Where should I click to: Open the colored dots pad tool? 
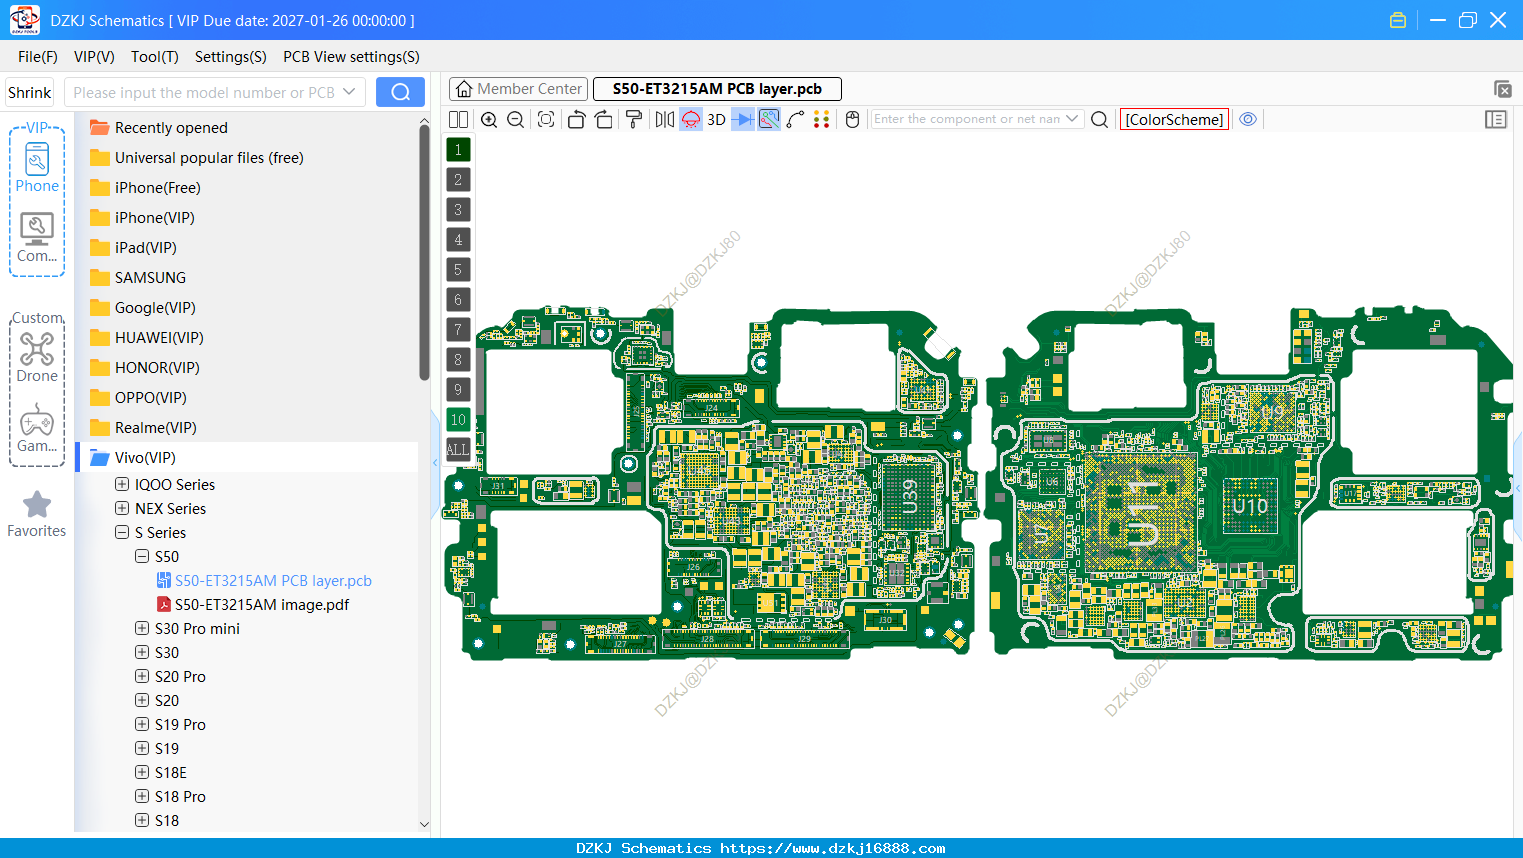tap(822, 119)
